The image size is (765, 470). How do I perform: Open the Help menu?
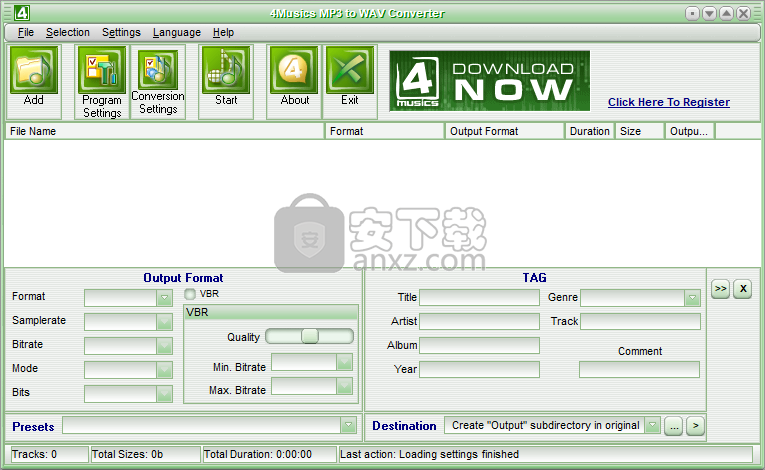(223, 32)
